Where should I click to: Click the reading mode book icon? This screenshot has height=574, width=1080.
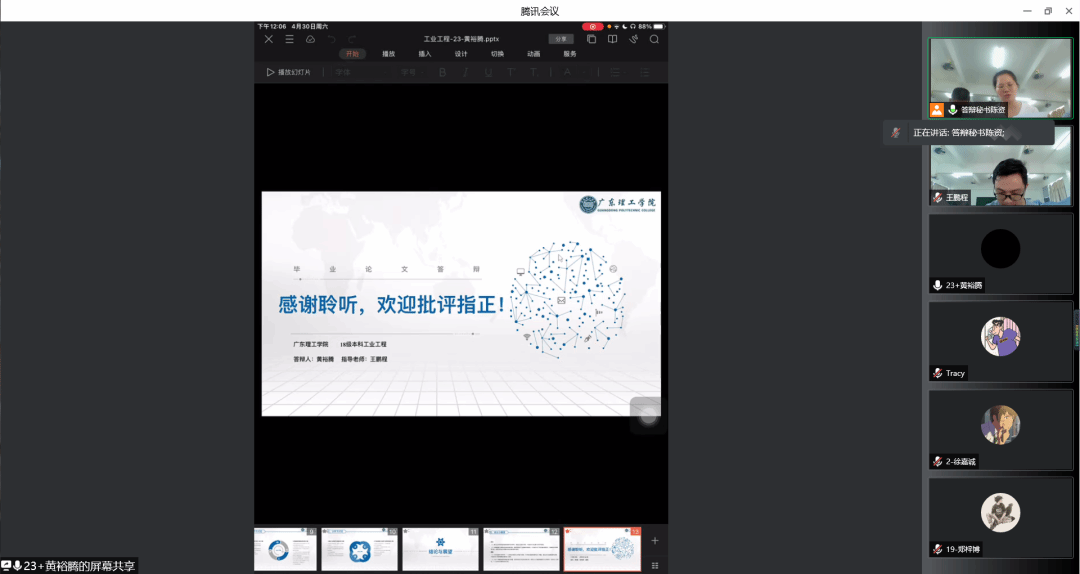click(x=612, y=39)
